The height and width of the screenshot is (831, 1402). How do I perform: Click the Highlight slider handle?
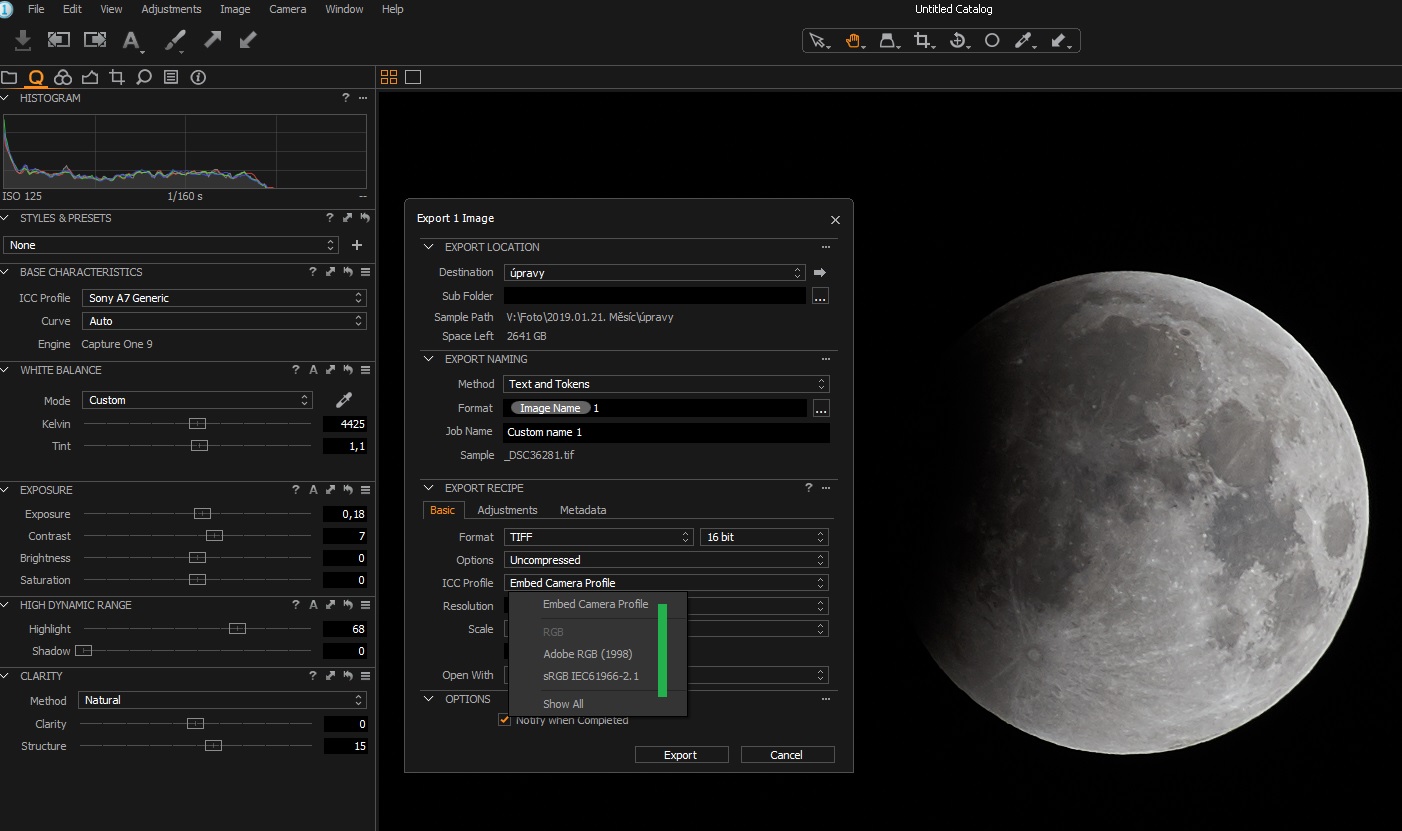click(237, 629)
